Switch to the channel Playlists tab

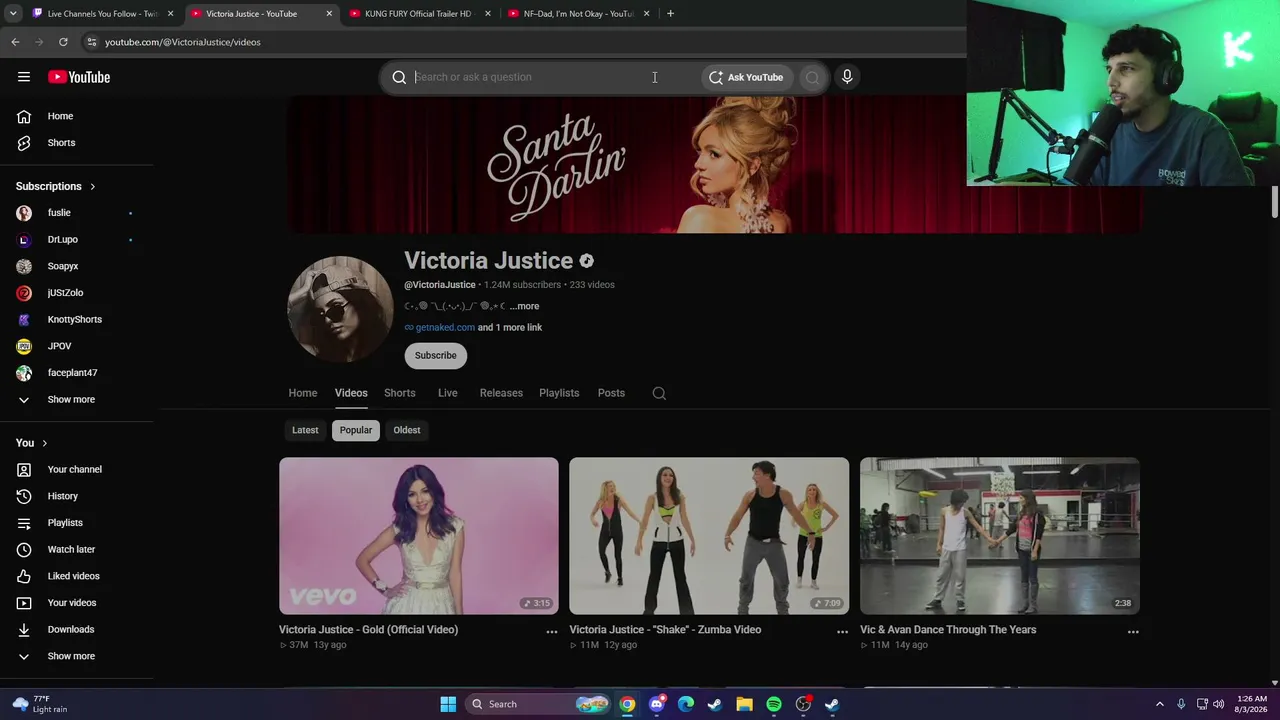(x=559, y=393)
